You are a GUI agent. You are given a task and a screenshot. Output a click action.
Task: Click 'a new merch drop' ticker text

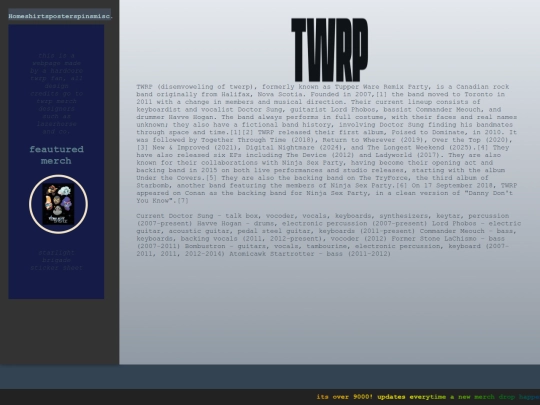(x=482, y=397)
